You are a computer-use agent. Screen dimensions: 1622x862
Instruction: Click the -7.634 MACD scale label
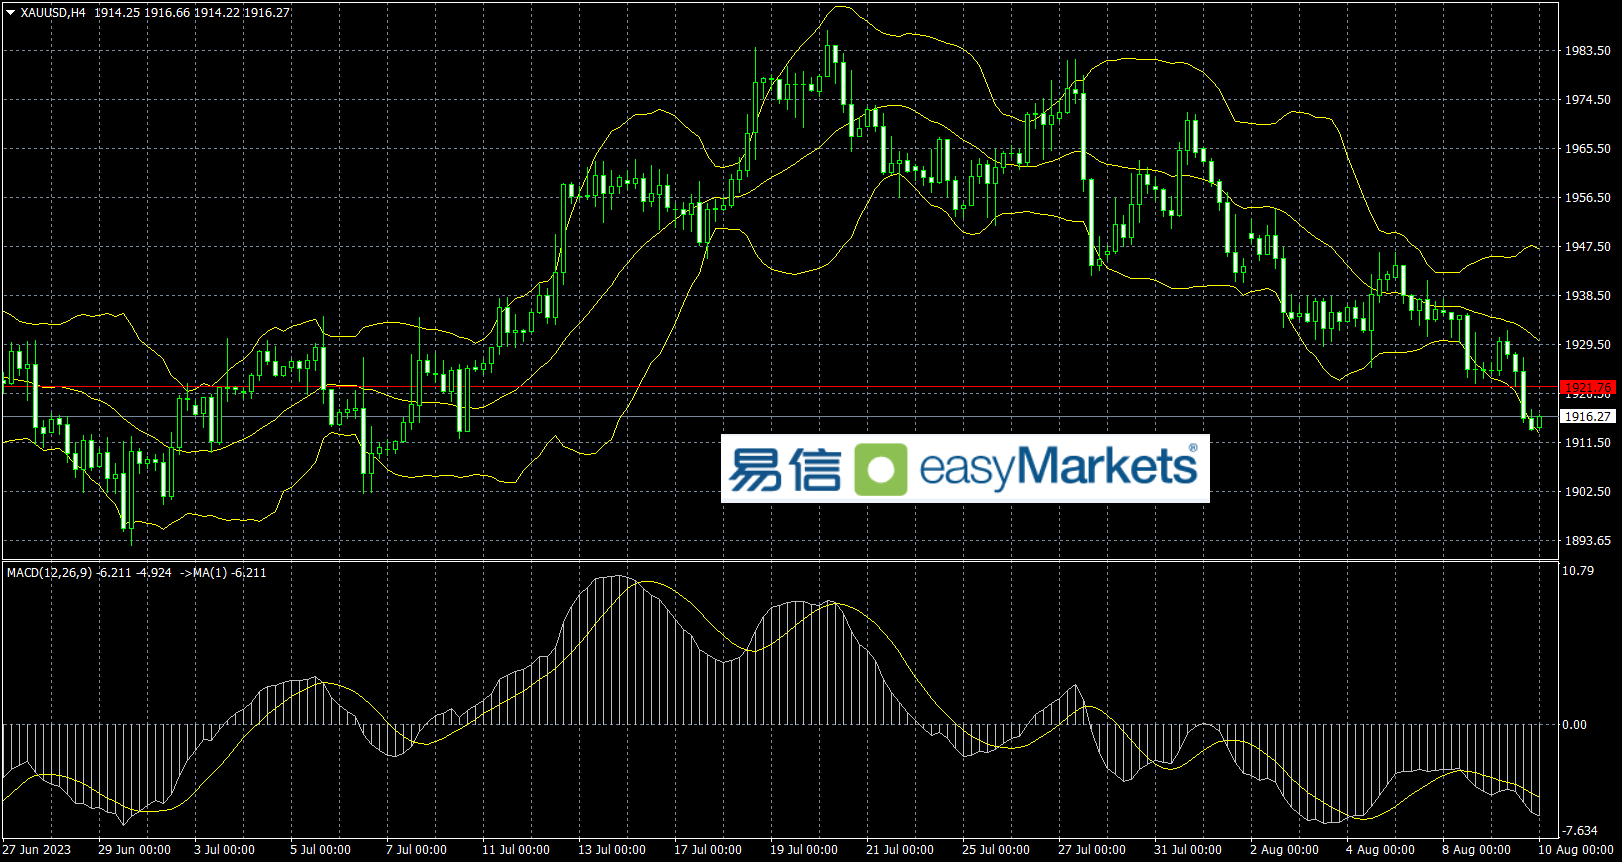(1580, 831)
